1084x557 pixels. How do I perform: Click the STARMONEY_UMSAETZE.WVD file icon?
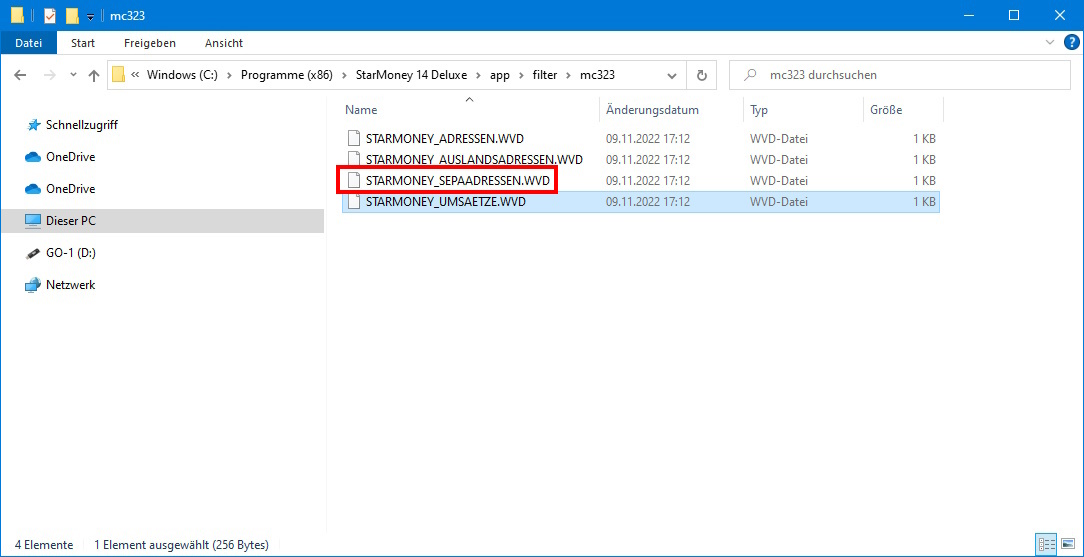(x=354, y=202)
